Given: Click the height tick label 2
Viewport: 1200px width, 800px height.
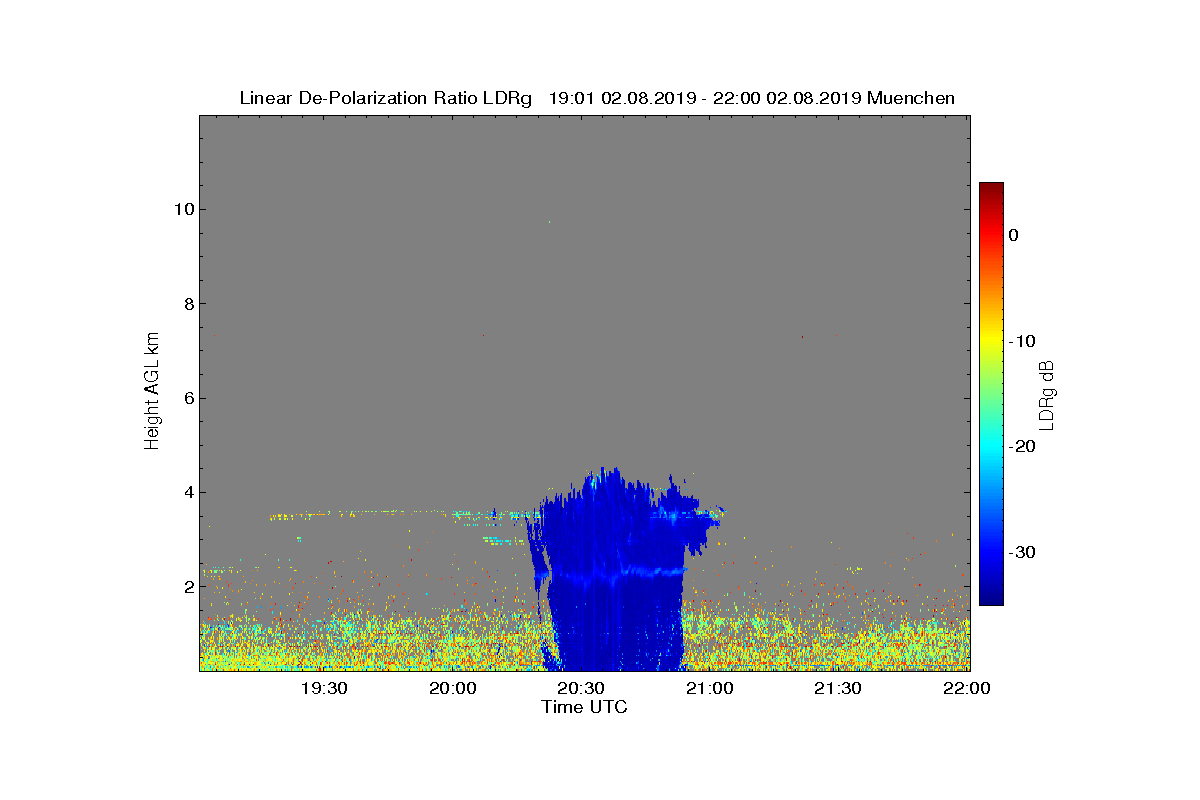Looking at the screenshot, I should coord(188,587).
